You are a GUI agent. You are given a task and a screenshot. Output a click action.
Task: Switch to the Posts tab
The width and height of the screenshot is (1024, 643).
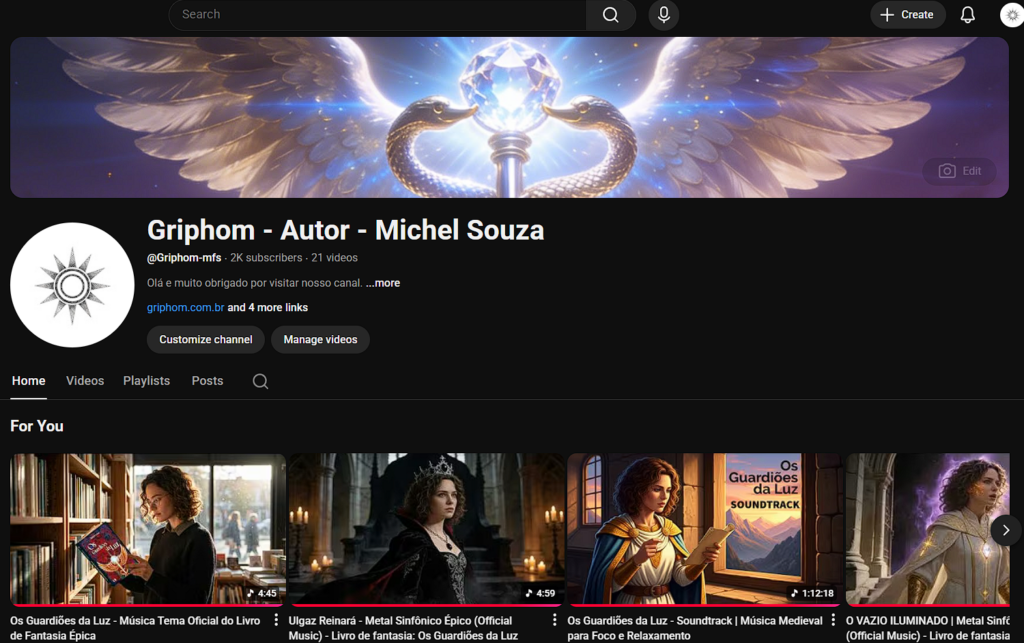[207, 381]
